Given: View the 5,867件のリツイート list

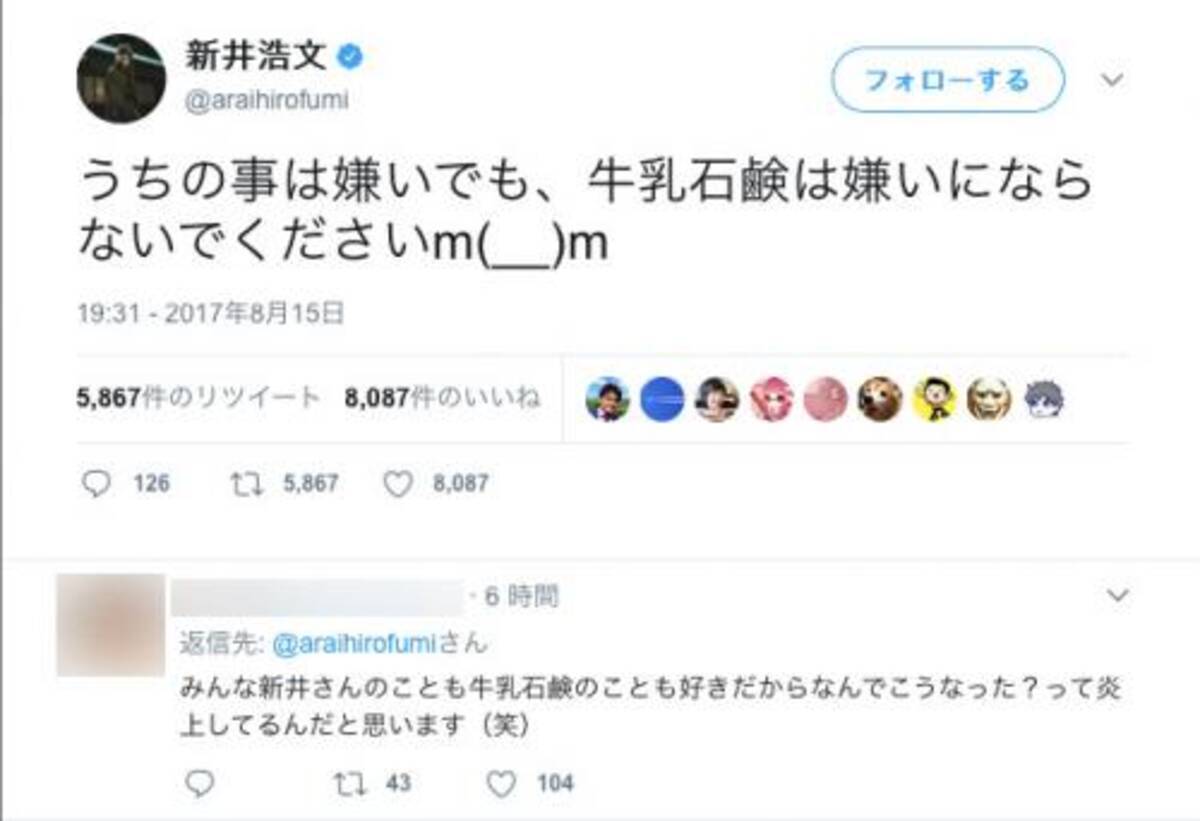Looking at the screenshot, I should 198,398.
